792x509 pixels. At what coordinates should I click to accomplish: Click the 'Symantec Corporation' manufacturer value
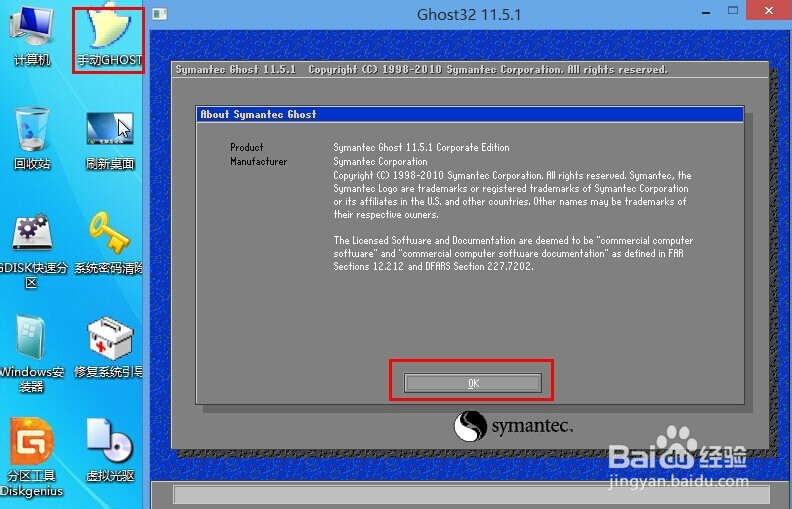pyautogui.click(x=380, y=162)
